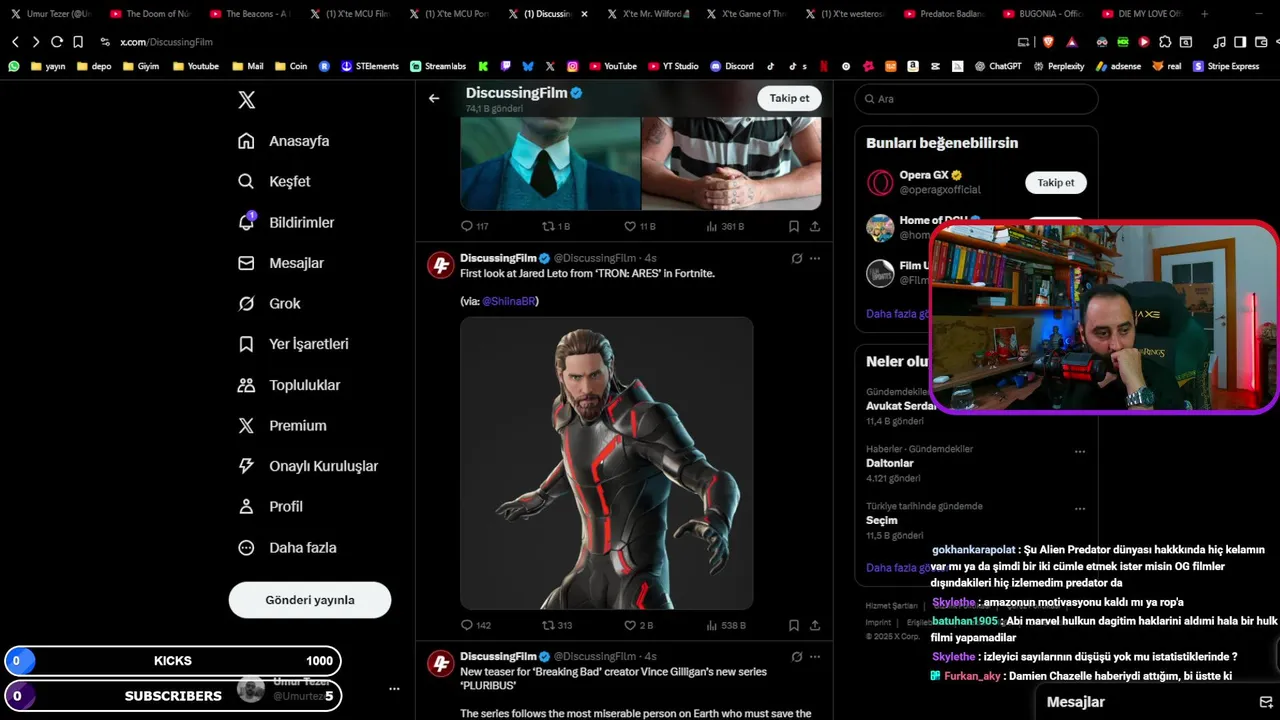Viewport: 1280px width, 720px height.
Task: Click the Gönderi yayınla button
Action: 310,600
